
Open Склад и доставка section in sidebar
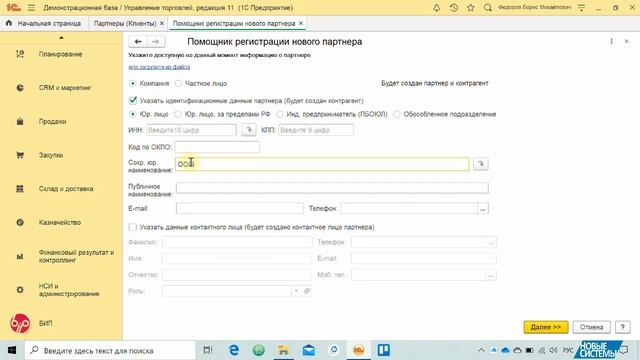66,189
